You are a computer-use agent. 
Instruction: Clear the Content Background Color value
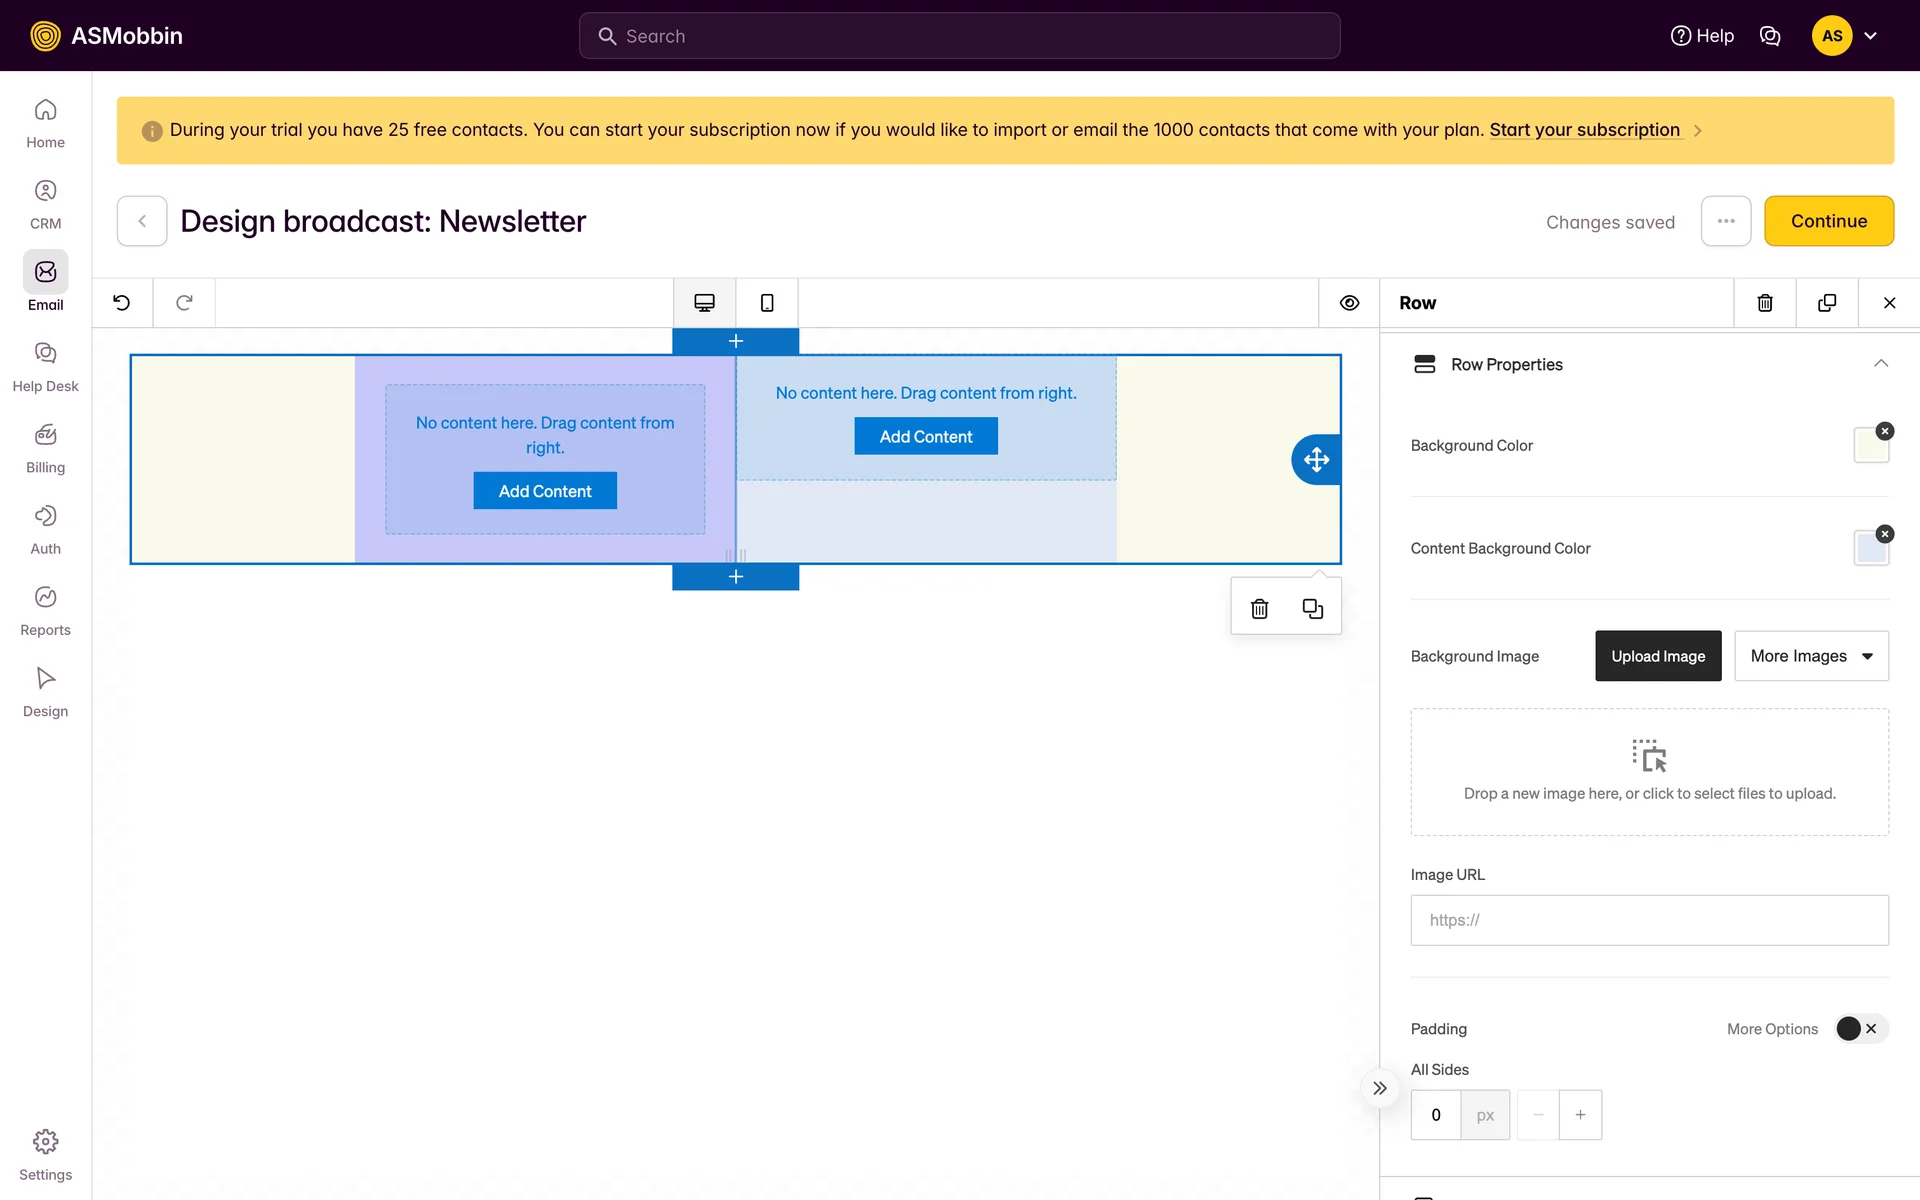pos(1885,534)
